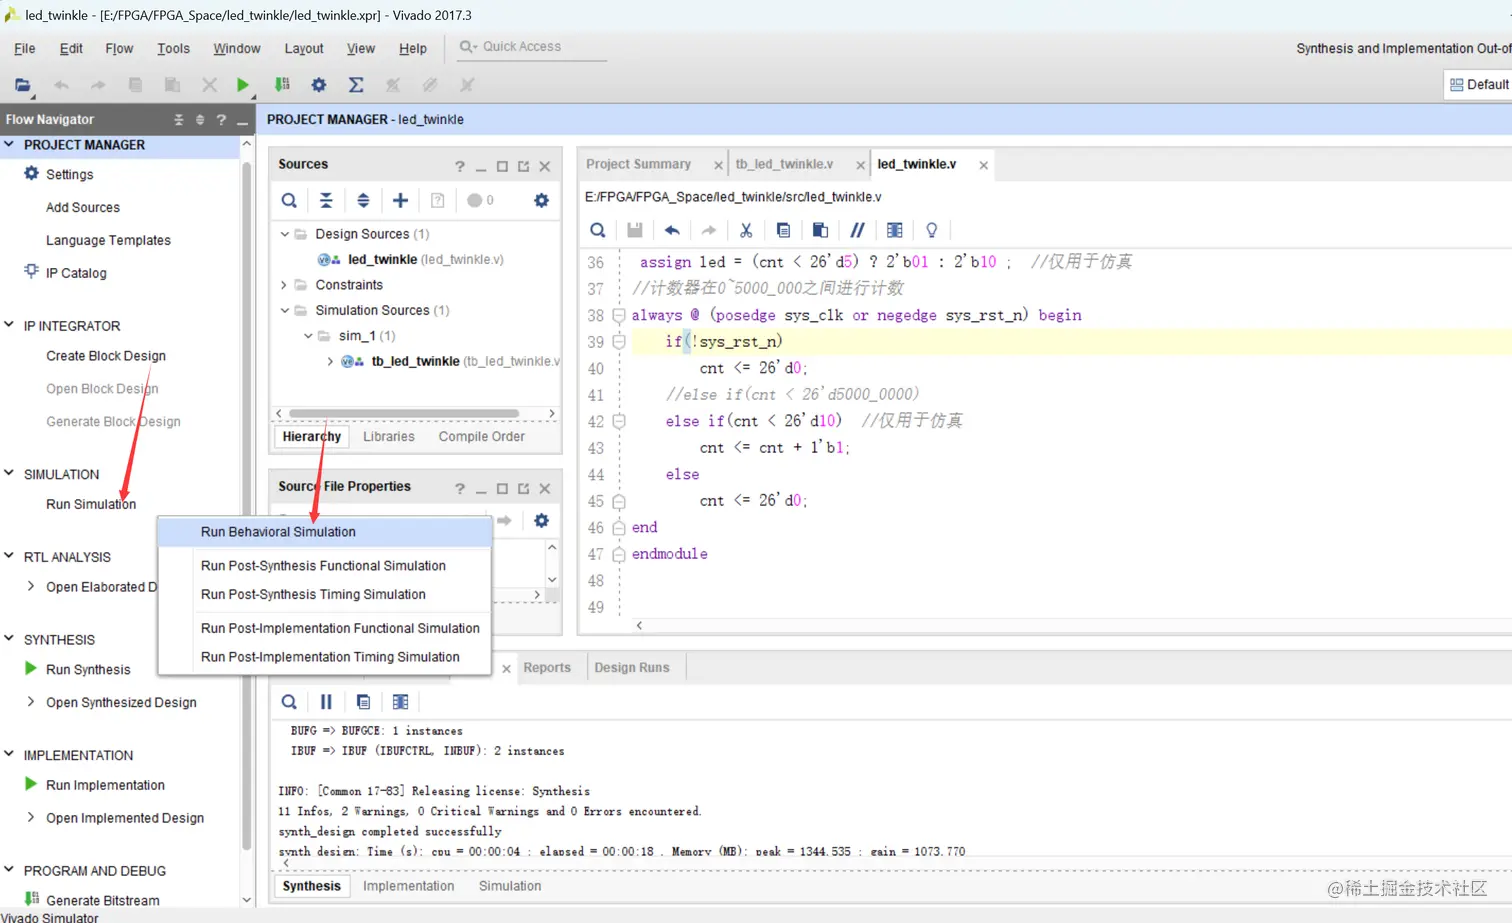Open the Compile Order tab
1512x923 pixels.
[481, 436]
